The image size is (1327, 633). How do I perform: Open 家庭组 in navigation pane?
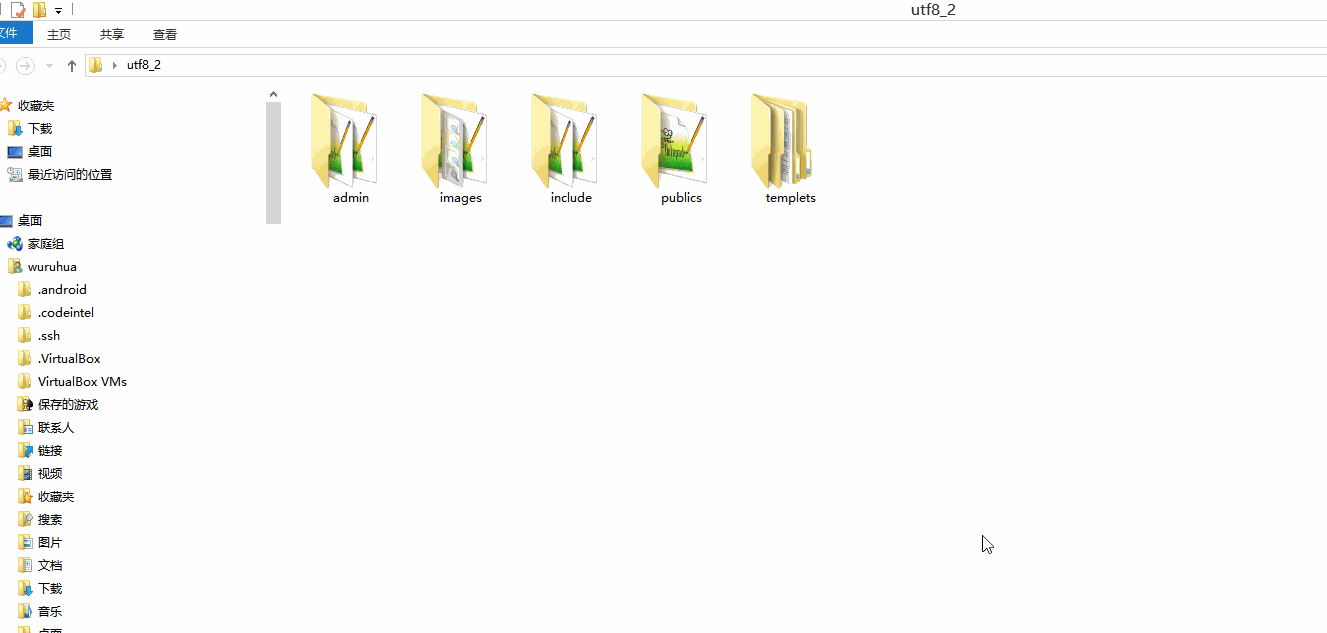[x=46, y=243]
